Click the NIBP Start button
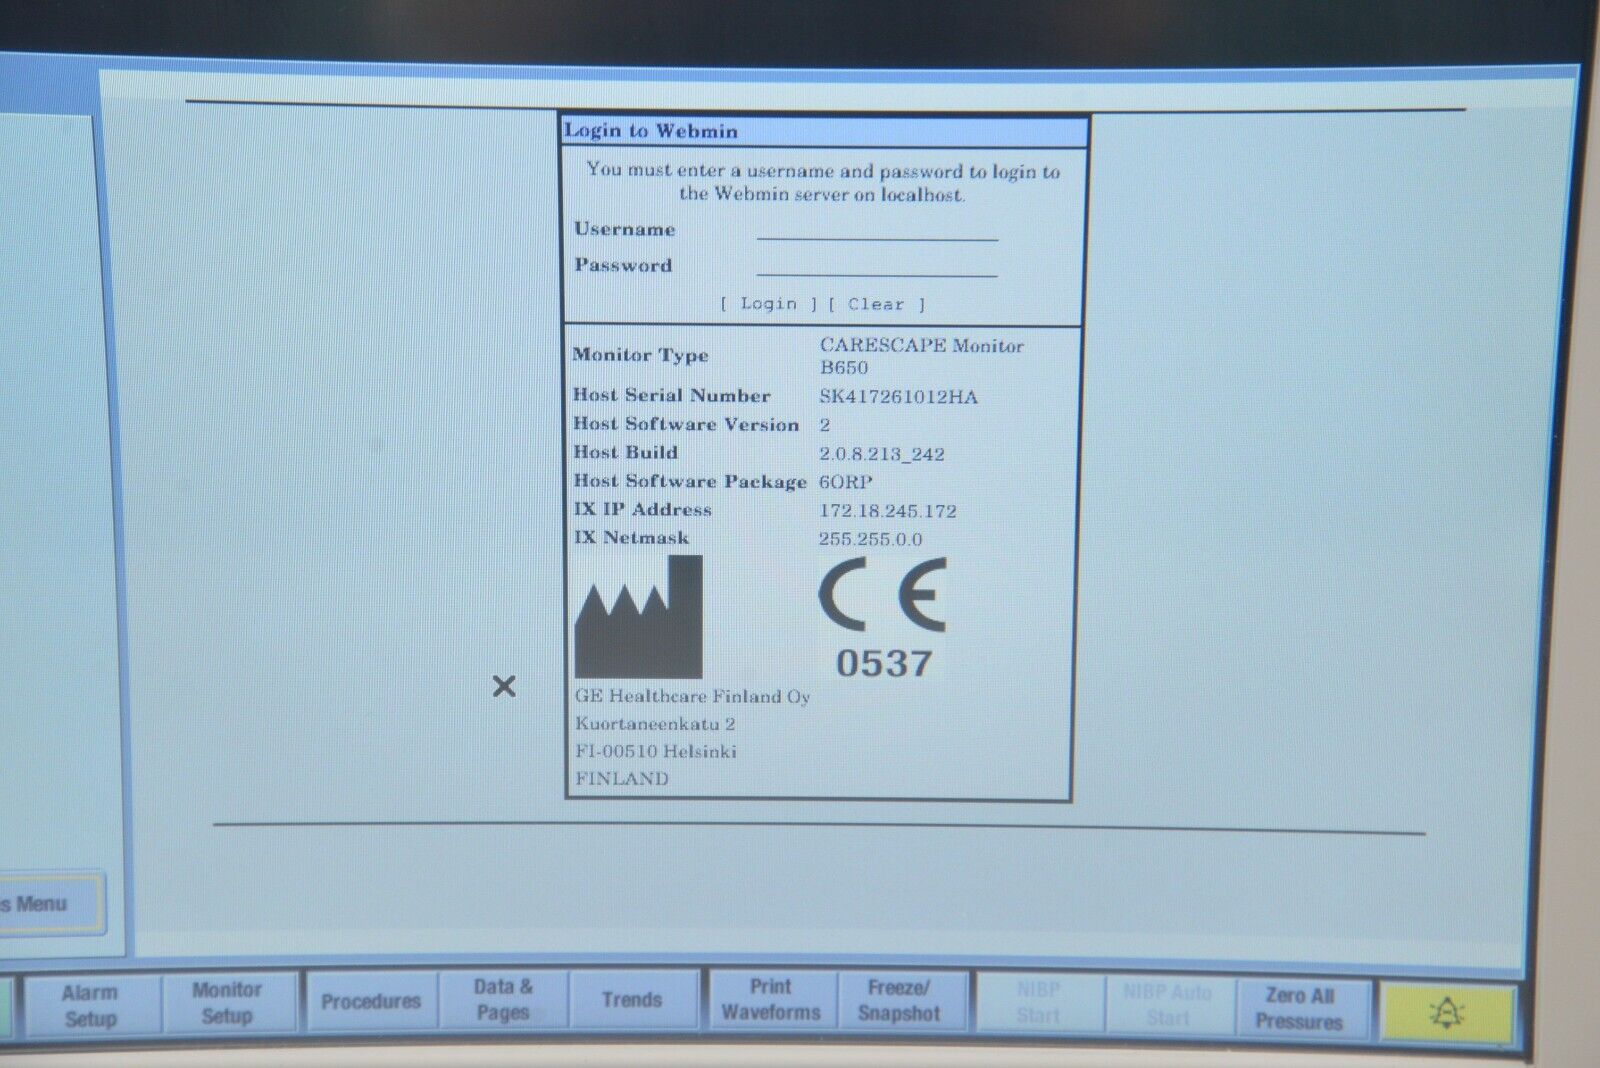This screenshot has width=1600, height=1068. tap(1039, 1002)
